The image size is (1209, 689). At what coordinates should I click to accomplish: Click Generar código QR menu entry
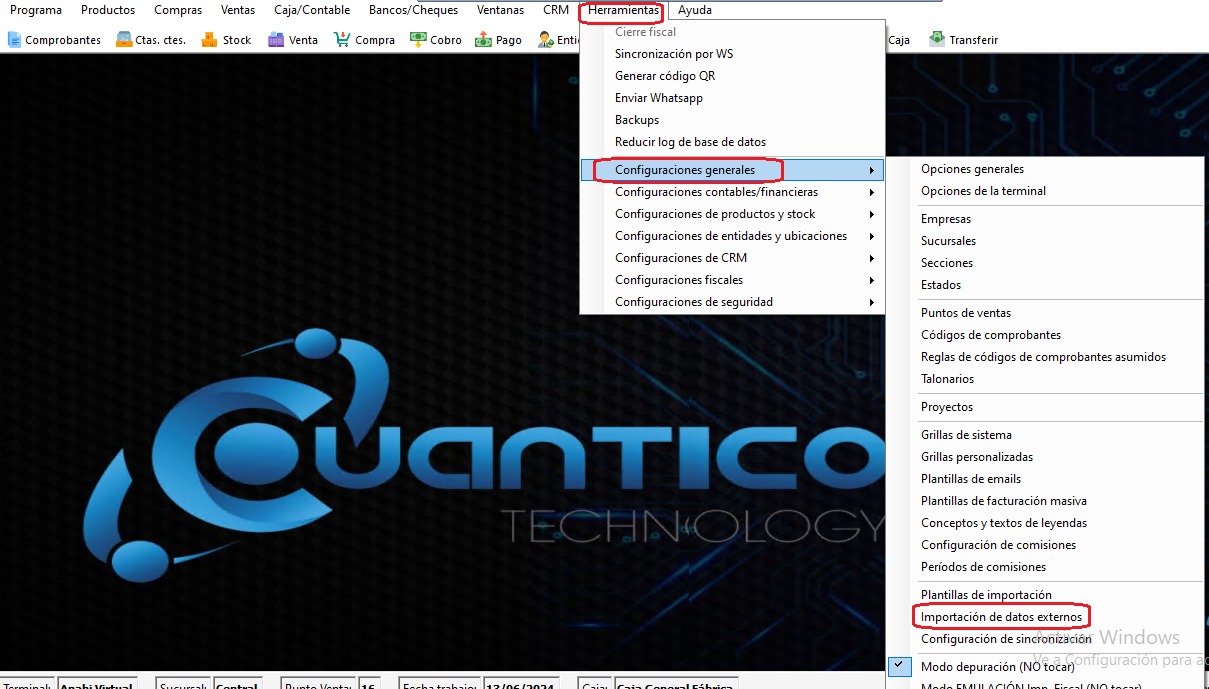[x=665, y=76]
